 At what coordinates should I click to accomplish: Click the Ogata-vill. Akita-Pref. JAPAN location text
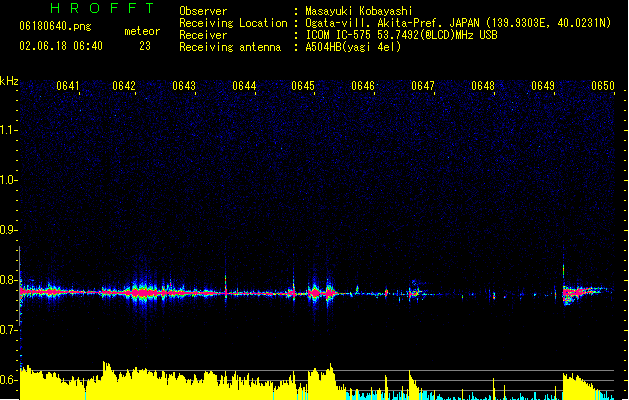click(458, 23)
